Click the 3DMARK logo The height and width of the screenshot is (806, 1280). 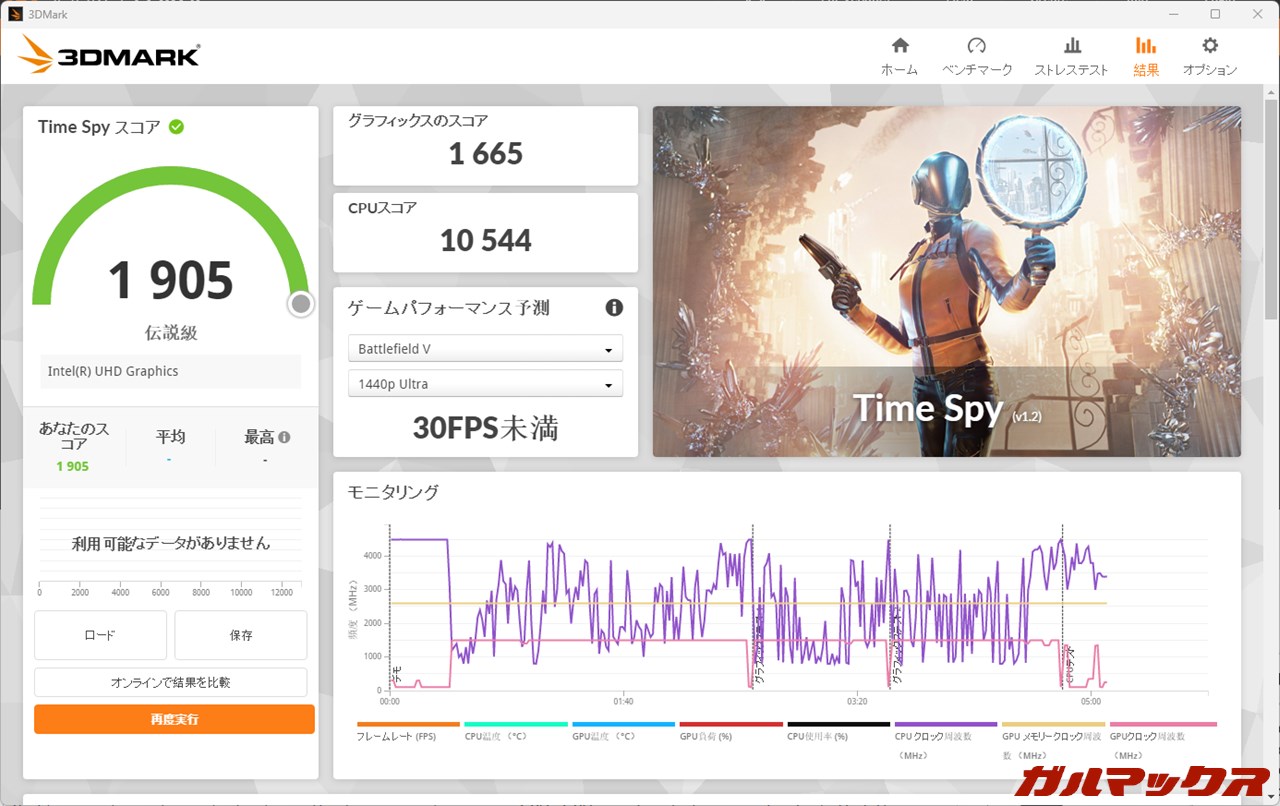109,55
